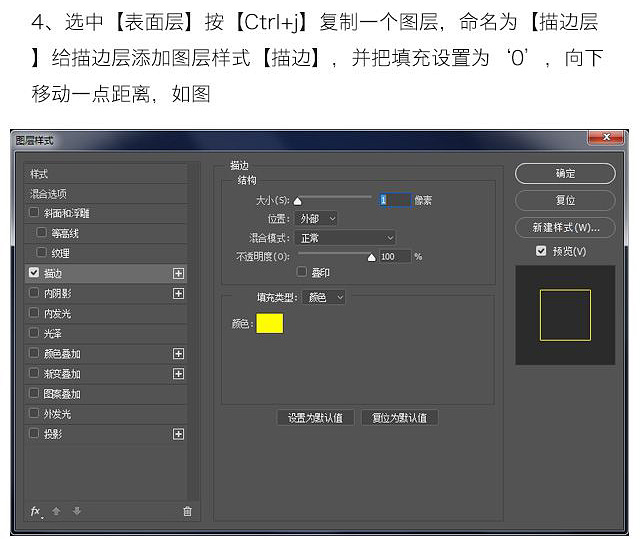The image size is (640, 539).
Task: Move effect down arrow icon
Action: [77, 511]
